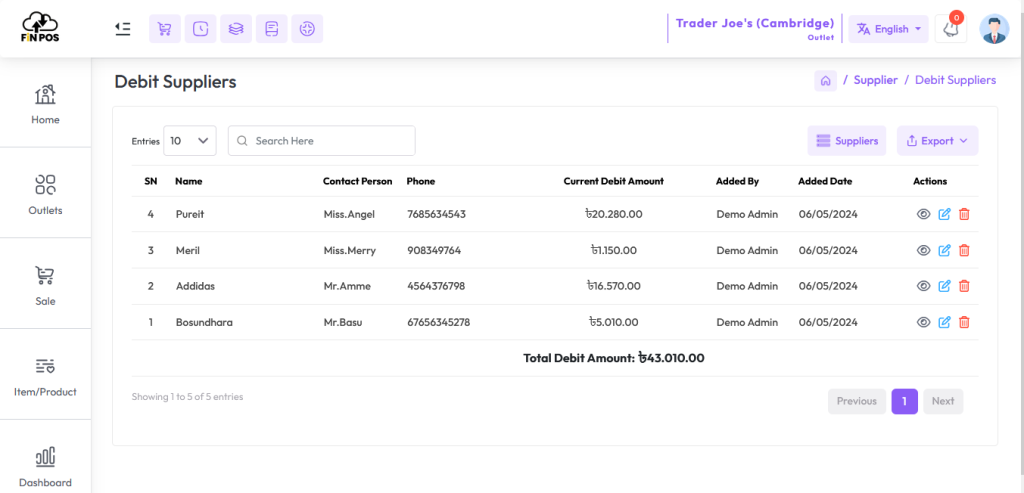Select the Pureit name cell
Image resolution: width=1024 pixels, height=493 pixels.
tap(190, 214)
